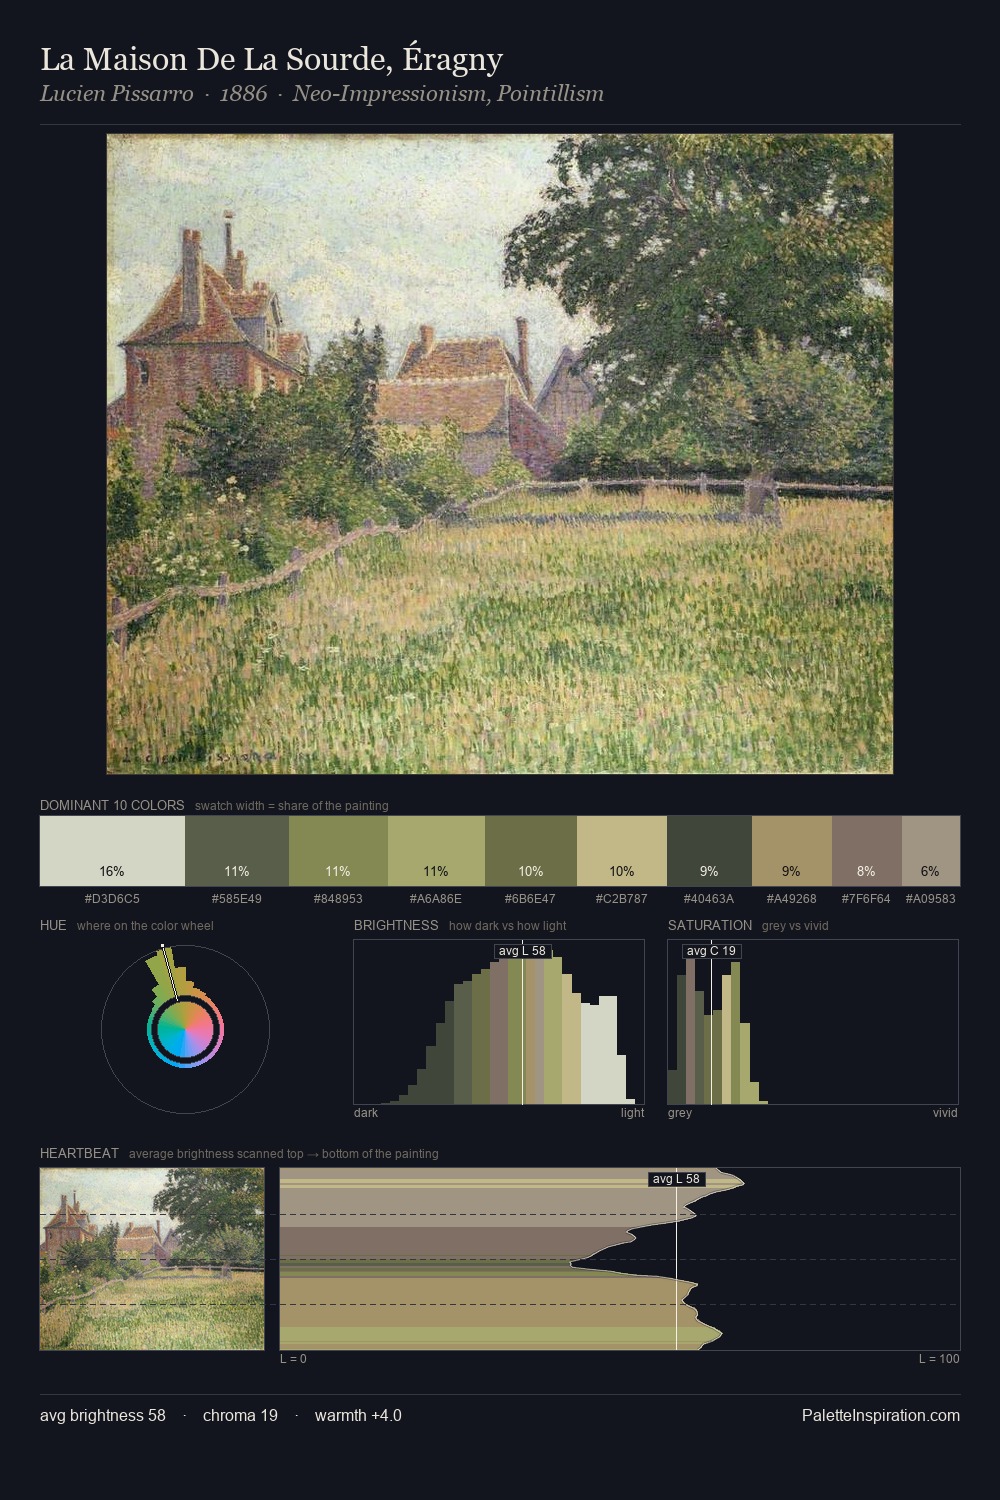
Task: Open the main painting image
Action: coord(500,454)
